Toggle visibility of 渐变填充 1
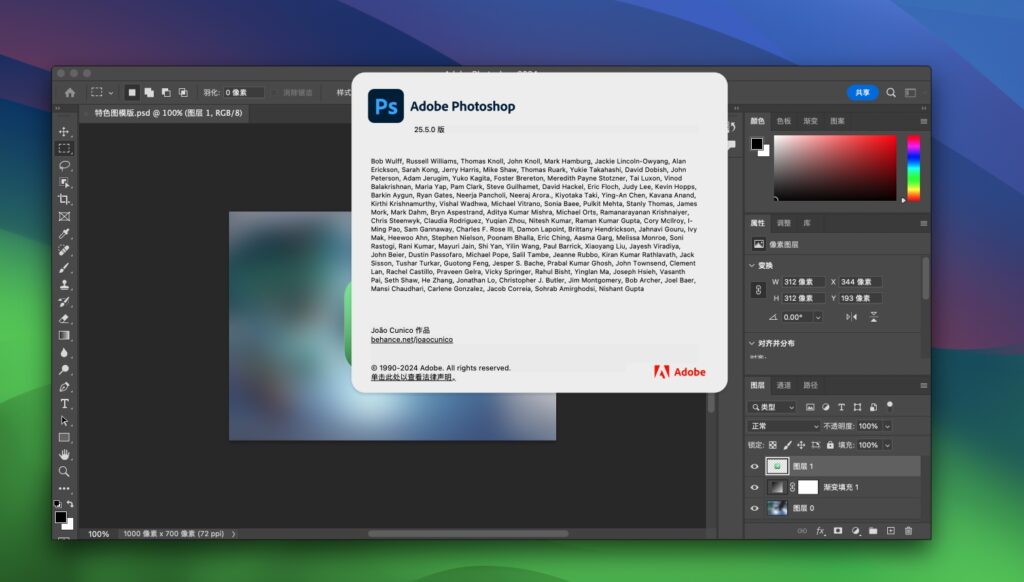 coord(753,487)
